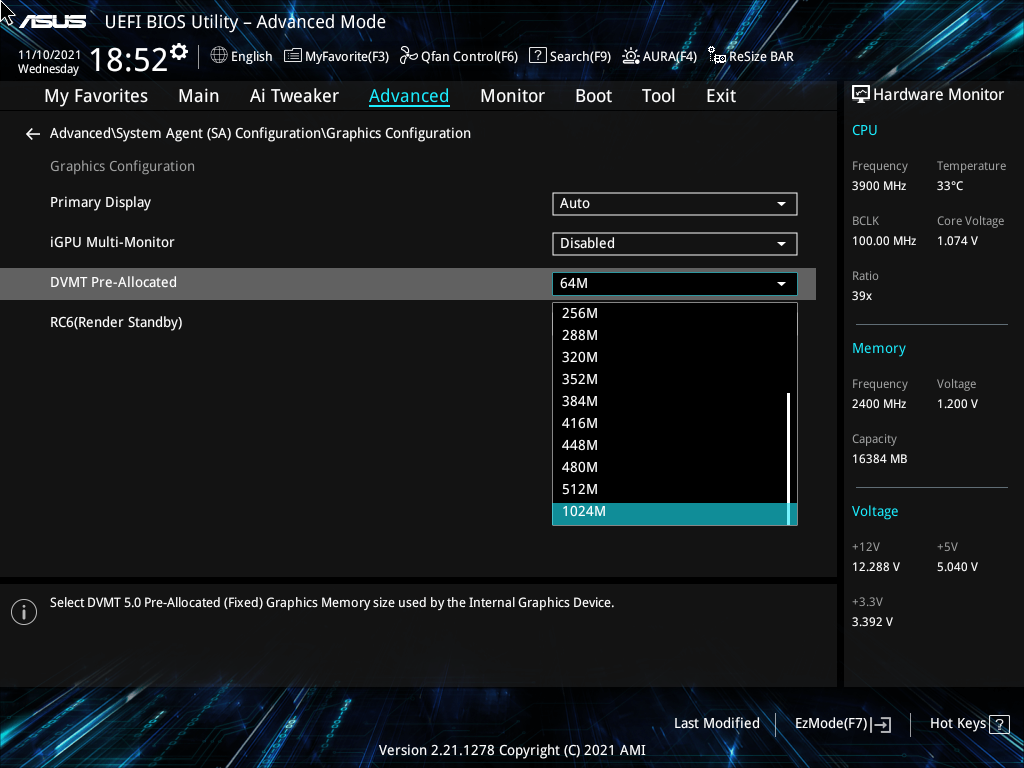Click the DVMT list scrollbar thumb
Viewport: 1024px width, 768px height.
coord(789,458)
